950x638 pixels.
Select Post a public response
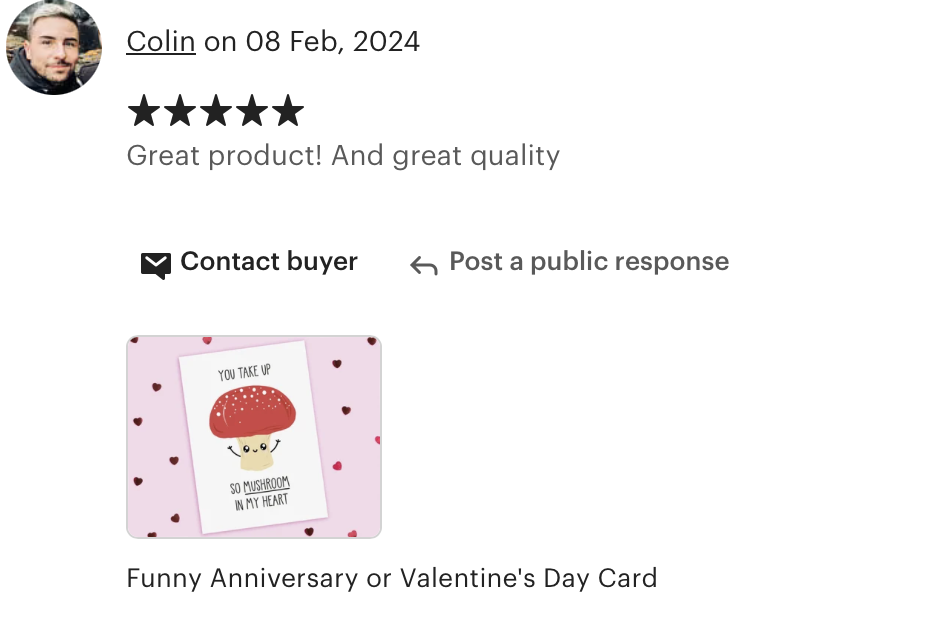570,262
